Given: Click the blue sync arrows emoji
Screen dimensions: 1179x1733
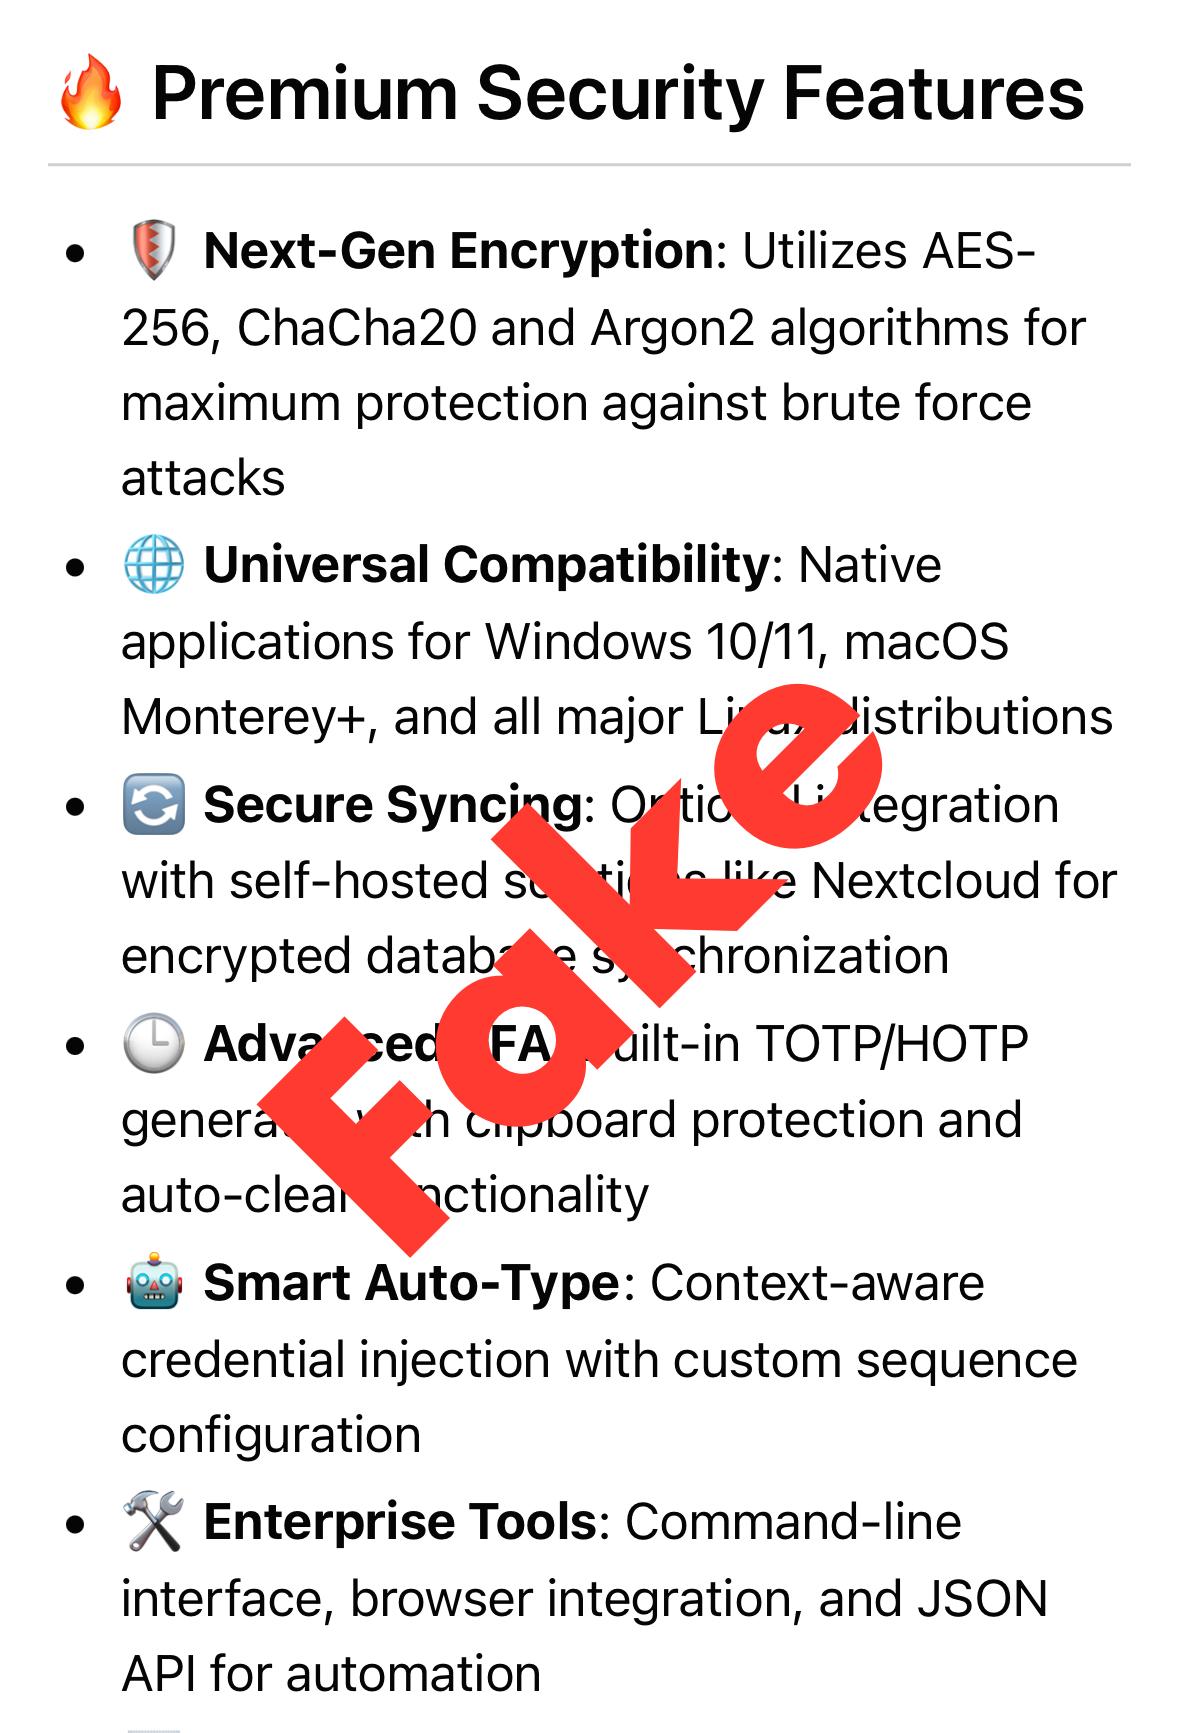Looking at the screenshot, I should [x=153, y=805].
